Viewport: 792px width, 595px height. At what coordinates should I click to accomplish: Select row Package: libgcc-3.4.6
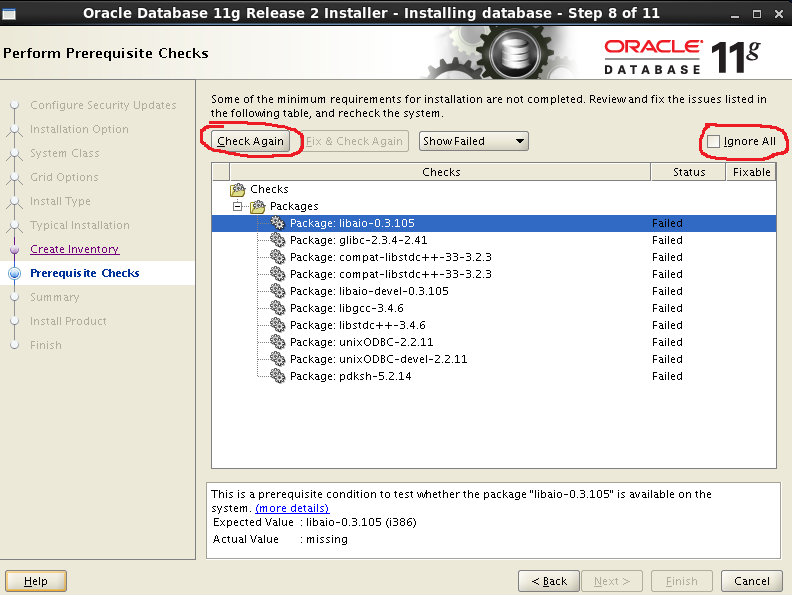pos(493,308)
